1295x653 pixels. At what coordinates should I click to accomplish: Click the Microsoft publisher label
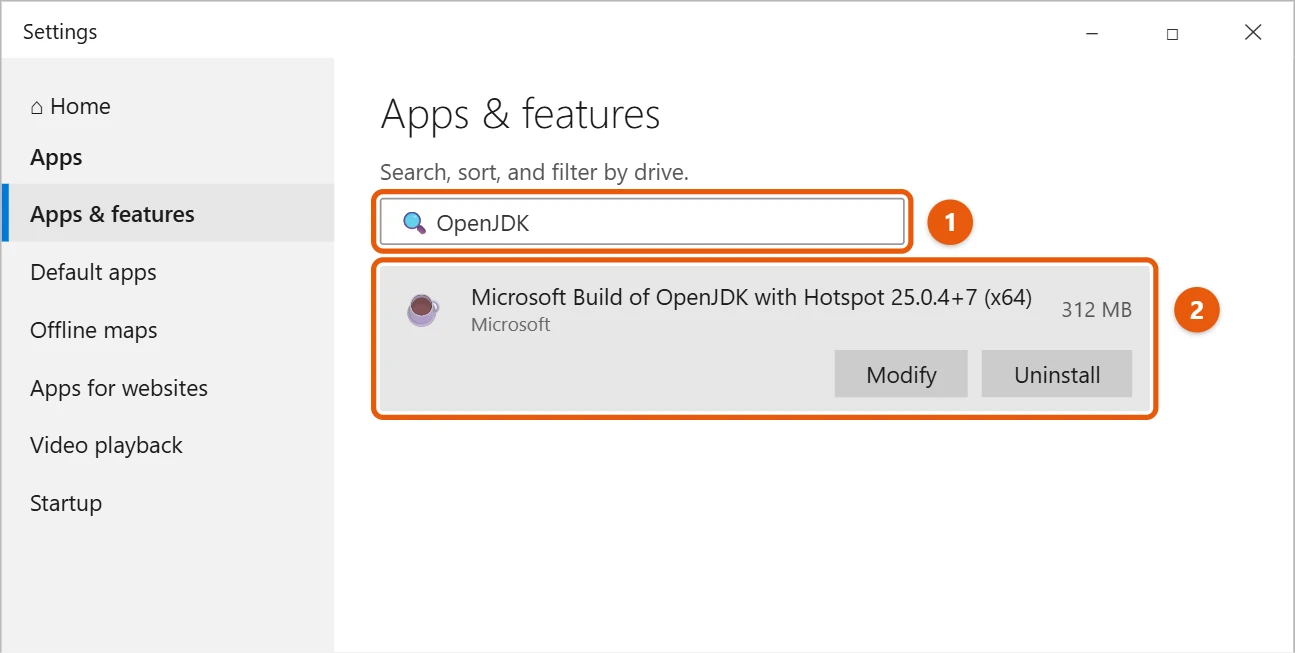(510, 325)
